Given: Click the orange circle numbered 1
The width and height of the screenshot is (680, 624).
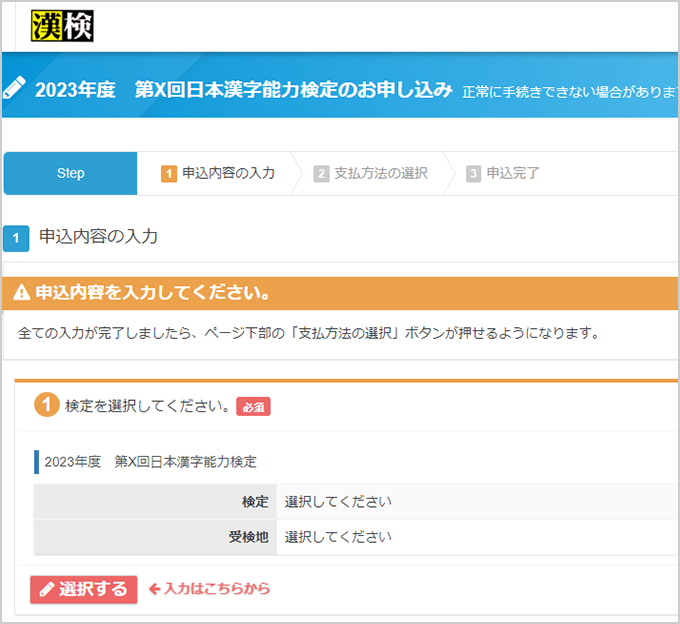Looking at the screenshot, I should pos(47,405).
